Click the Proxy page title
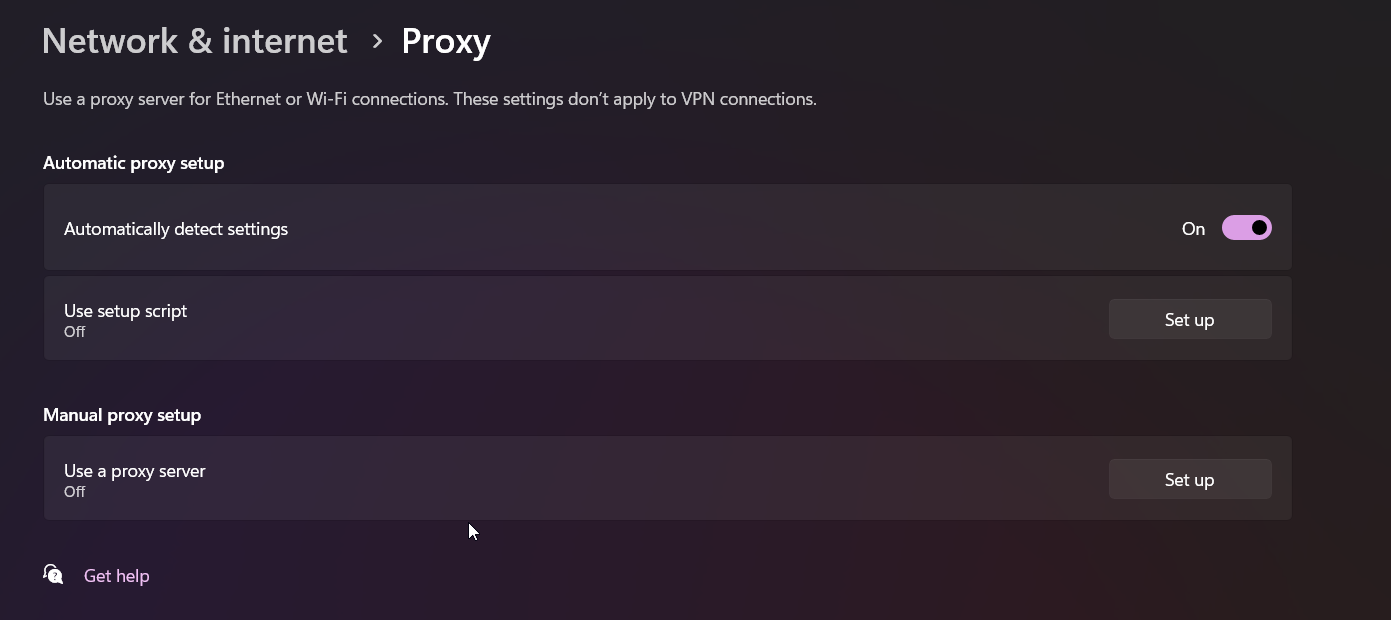Image resolution: width=1391 pixels, height=620 pixels. [446, 41]
